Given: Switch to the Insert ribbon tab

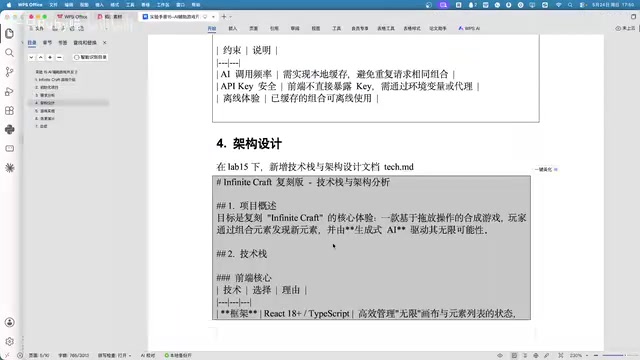Looking at the screenshot, I should click(x=233, y=29).
